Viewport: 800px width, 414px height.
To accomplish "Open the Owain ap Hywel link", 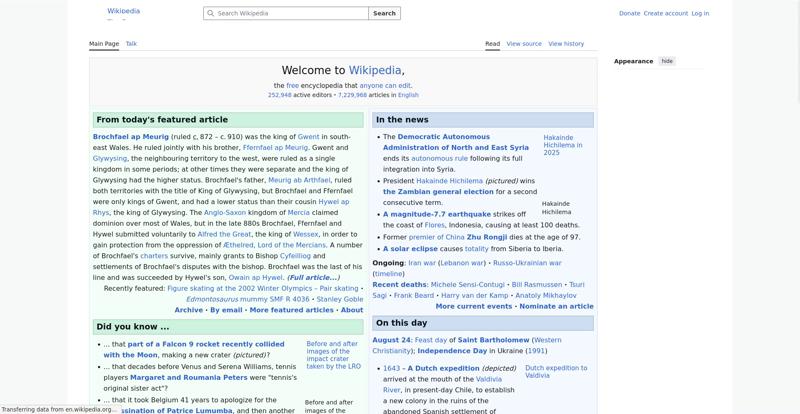I will (x=255, y=278).
